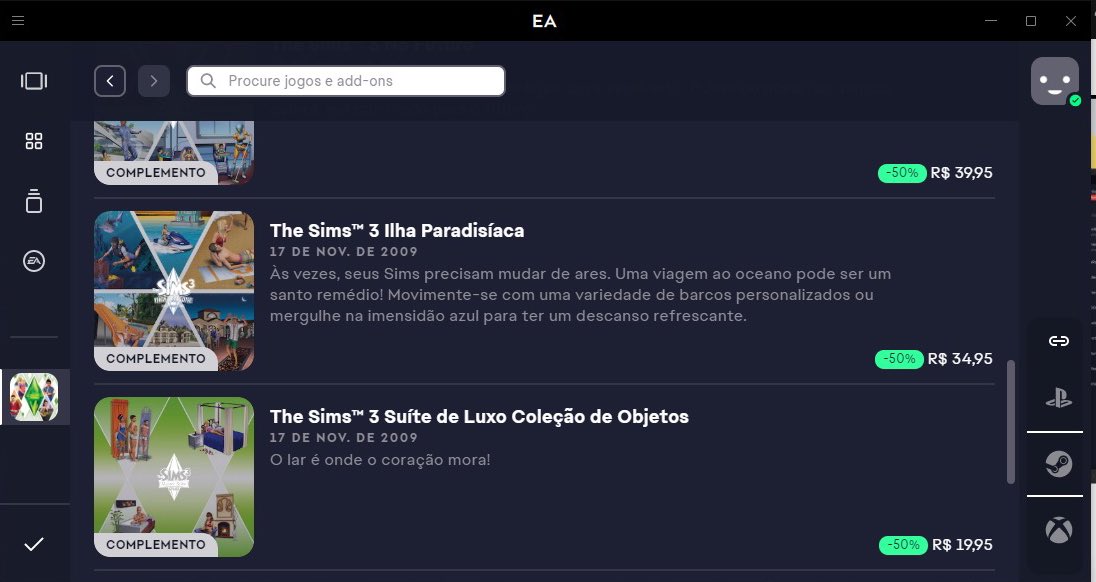Open The Sims 3 Suíte de Luxo title
1096x582 pixels.
[480, 416]
